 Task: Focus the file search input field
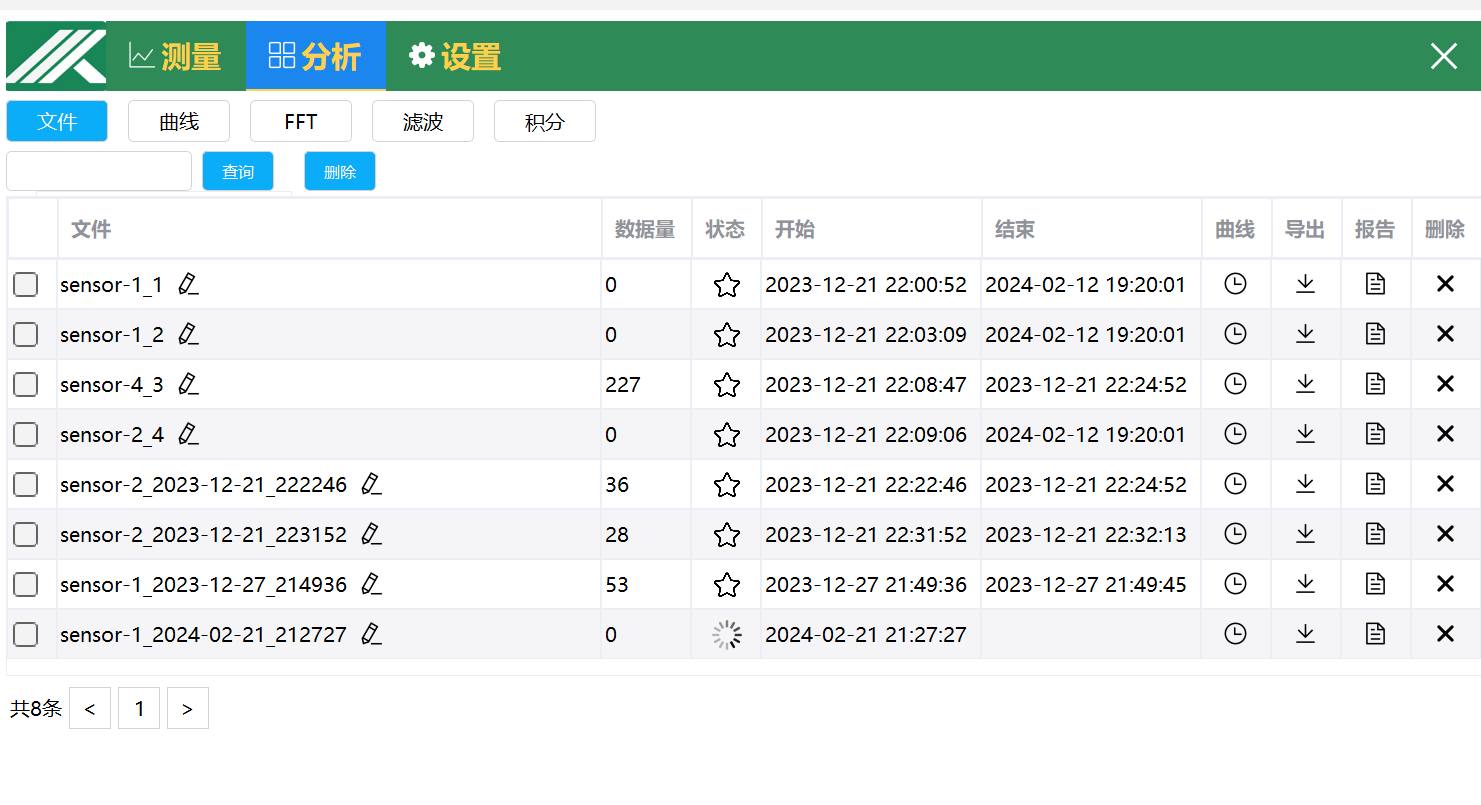tap(99, 171)
